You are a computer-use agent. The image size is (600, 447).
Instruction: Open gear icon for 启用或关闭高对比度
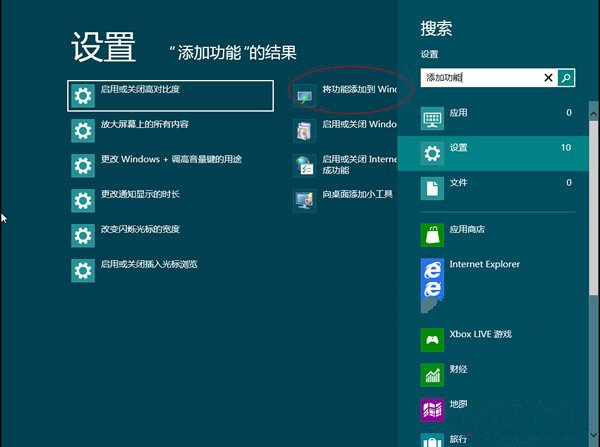coord(83,96)
